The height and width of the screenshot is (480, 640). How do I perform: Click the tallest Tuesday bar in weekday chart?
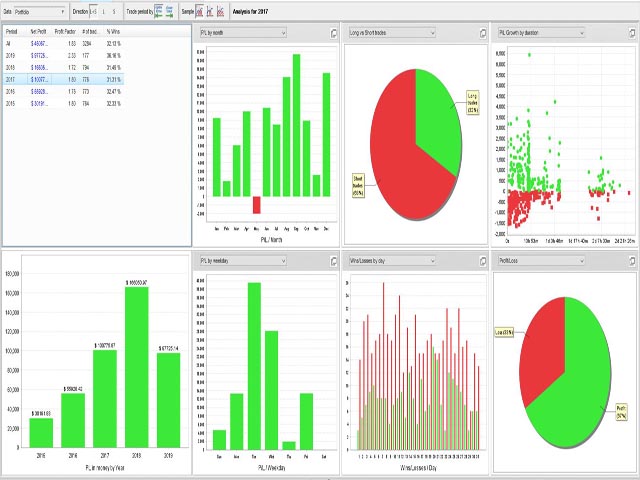pyautogui.click(x=254, y=366)
